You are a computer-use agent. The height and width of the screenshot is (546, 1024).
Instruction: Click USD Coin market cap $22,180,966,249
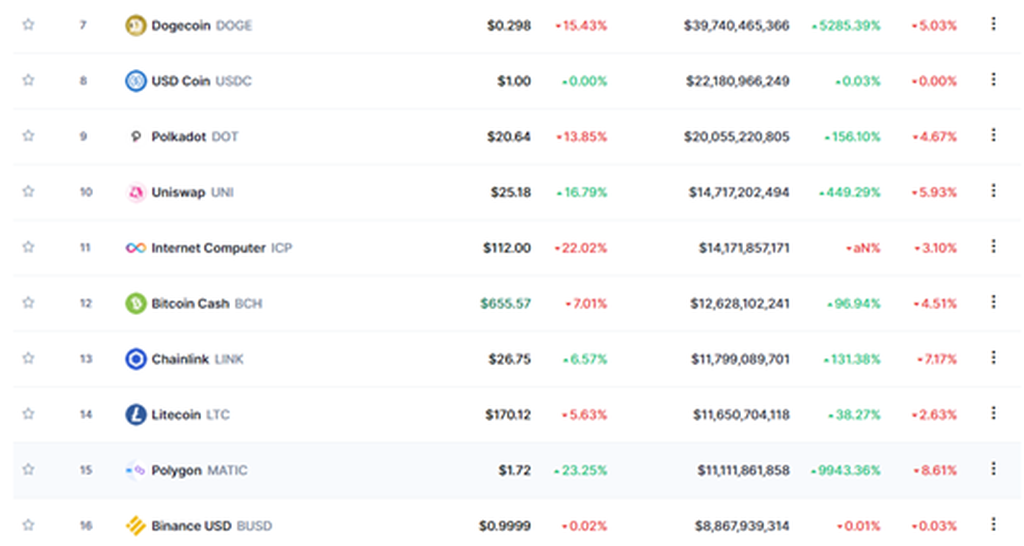coord(737,81)
